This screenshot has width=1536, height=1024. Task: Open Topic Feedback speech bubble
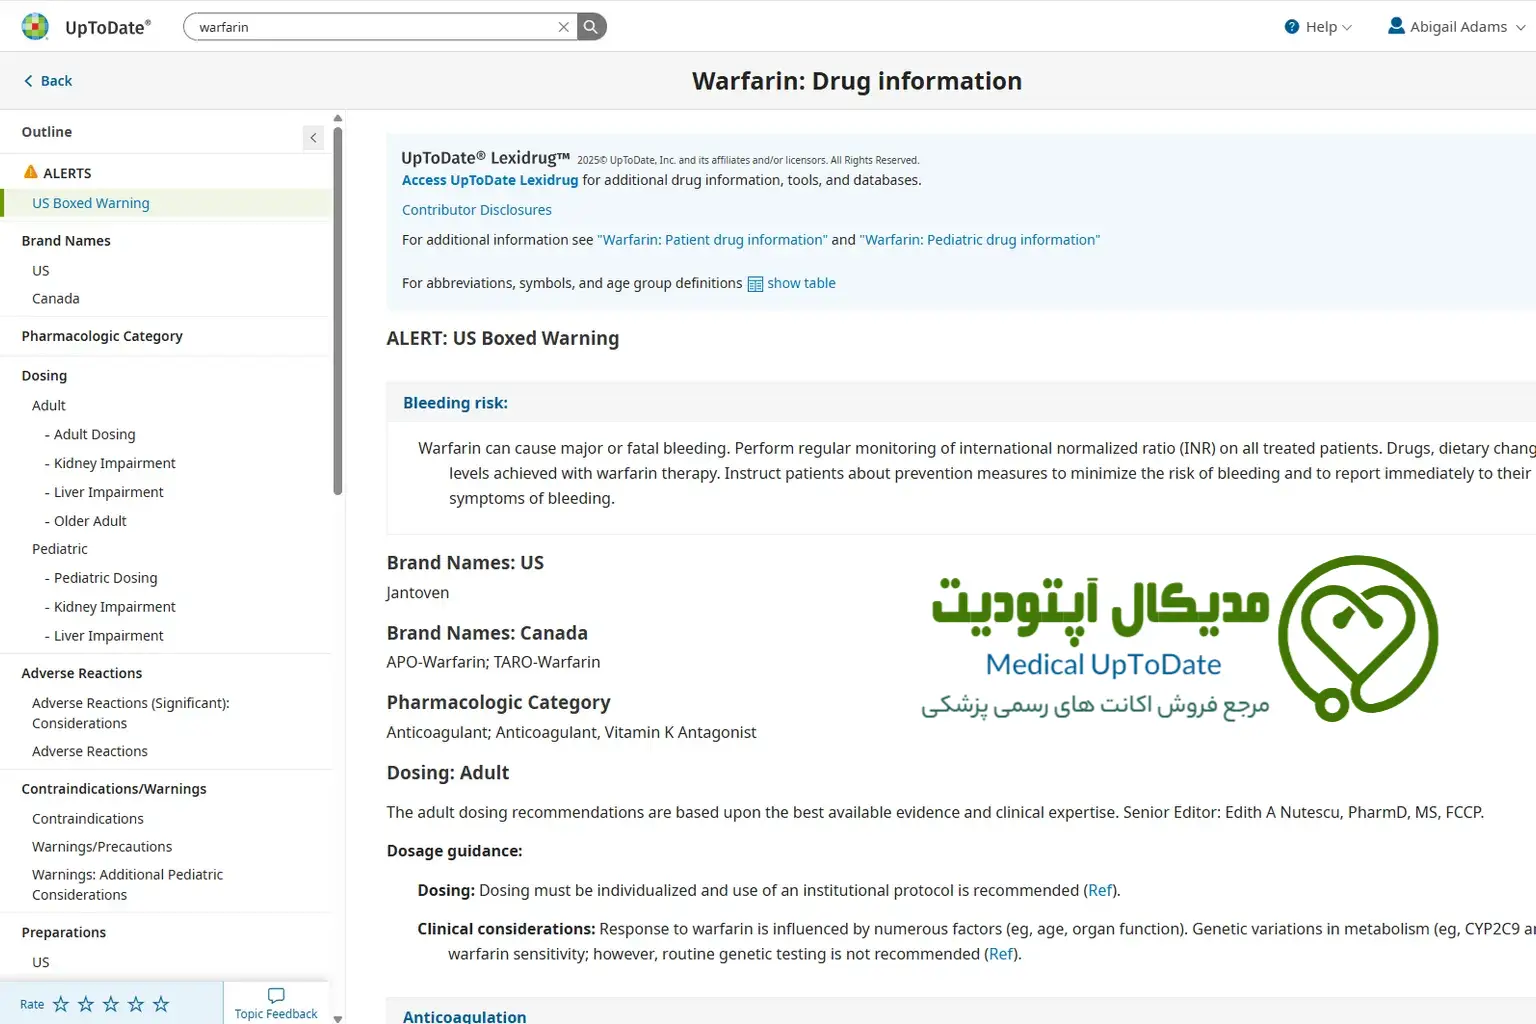(276, 995)
